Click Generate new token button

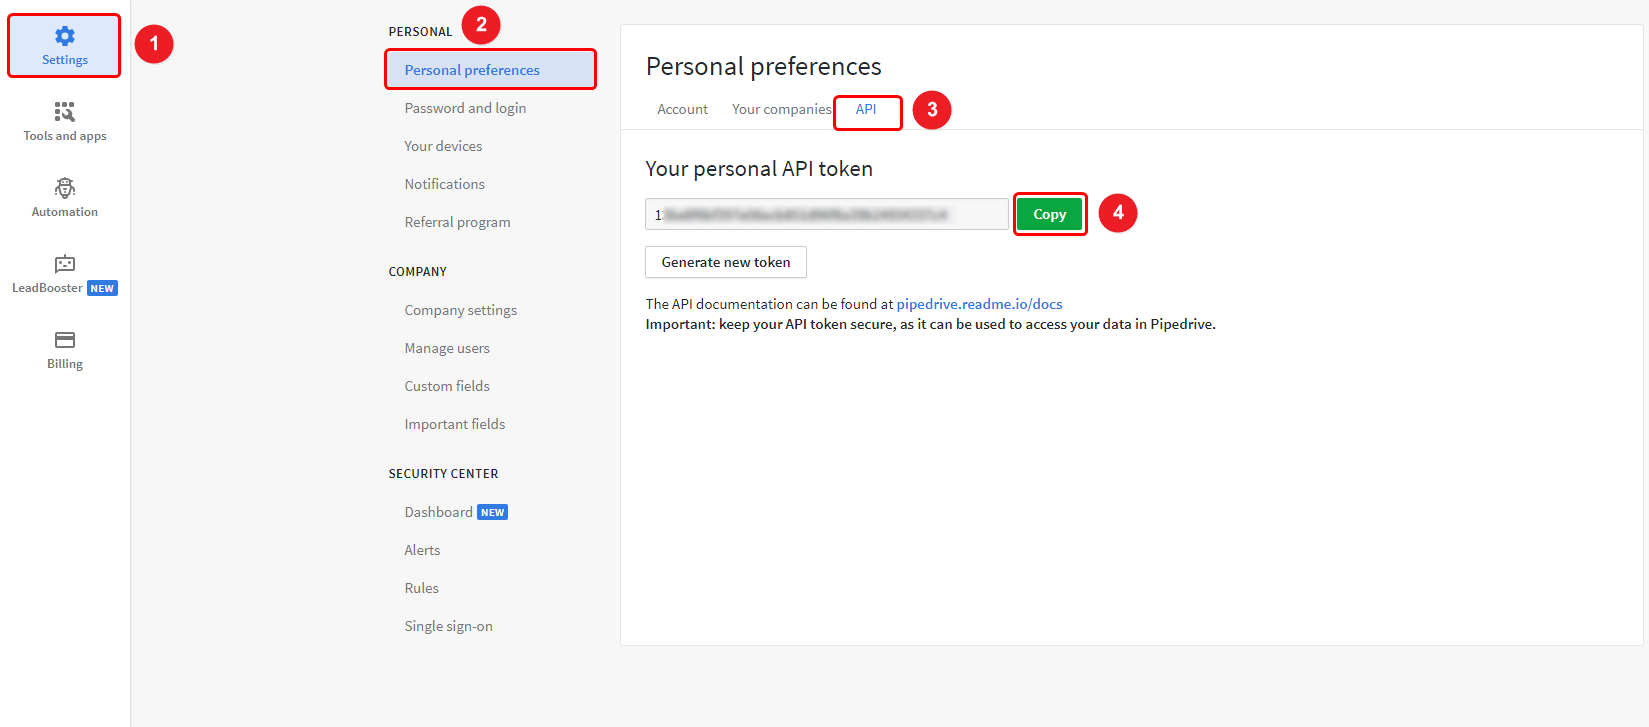726,262
